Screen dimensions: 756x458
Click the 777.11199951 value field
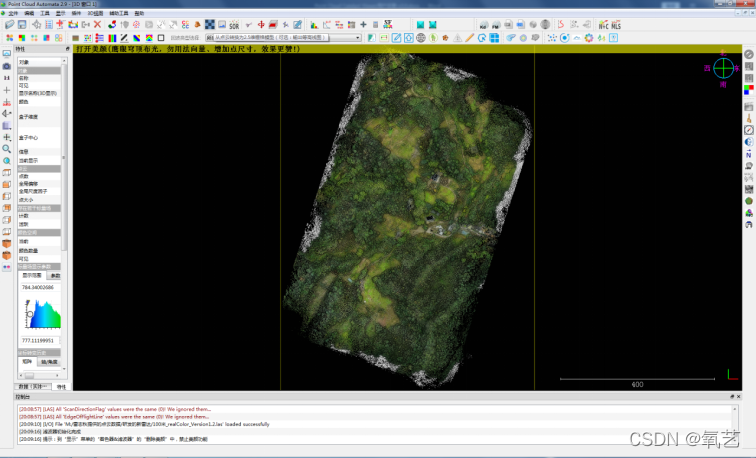click(40, 340)
